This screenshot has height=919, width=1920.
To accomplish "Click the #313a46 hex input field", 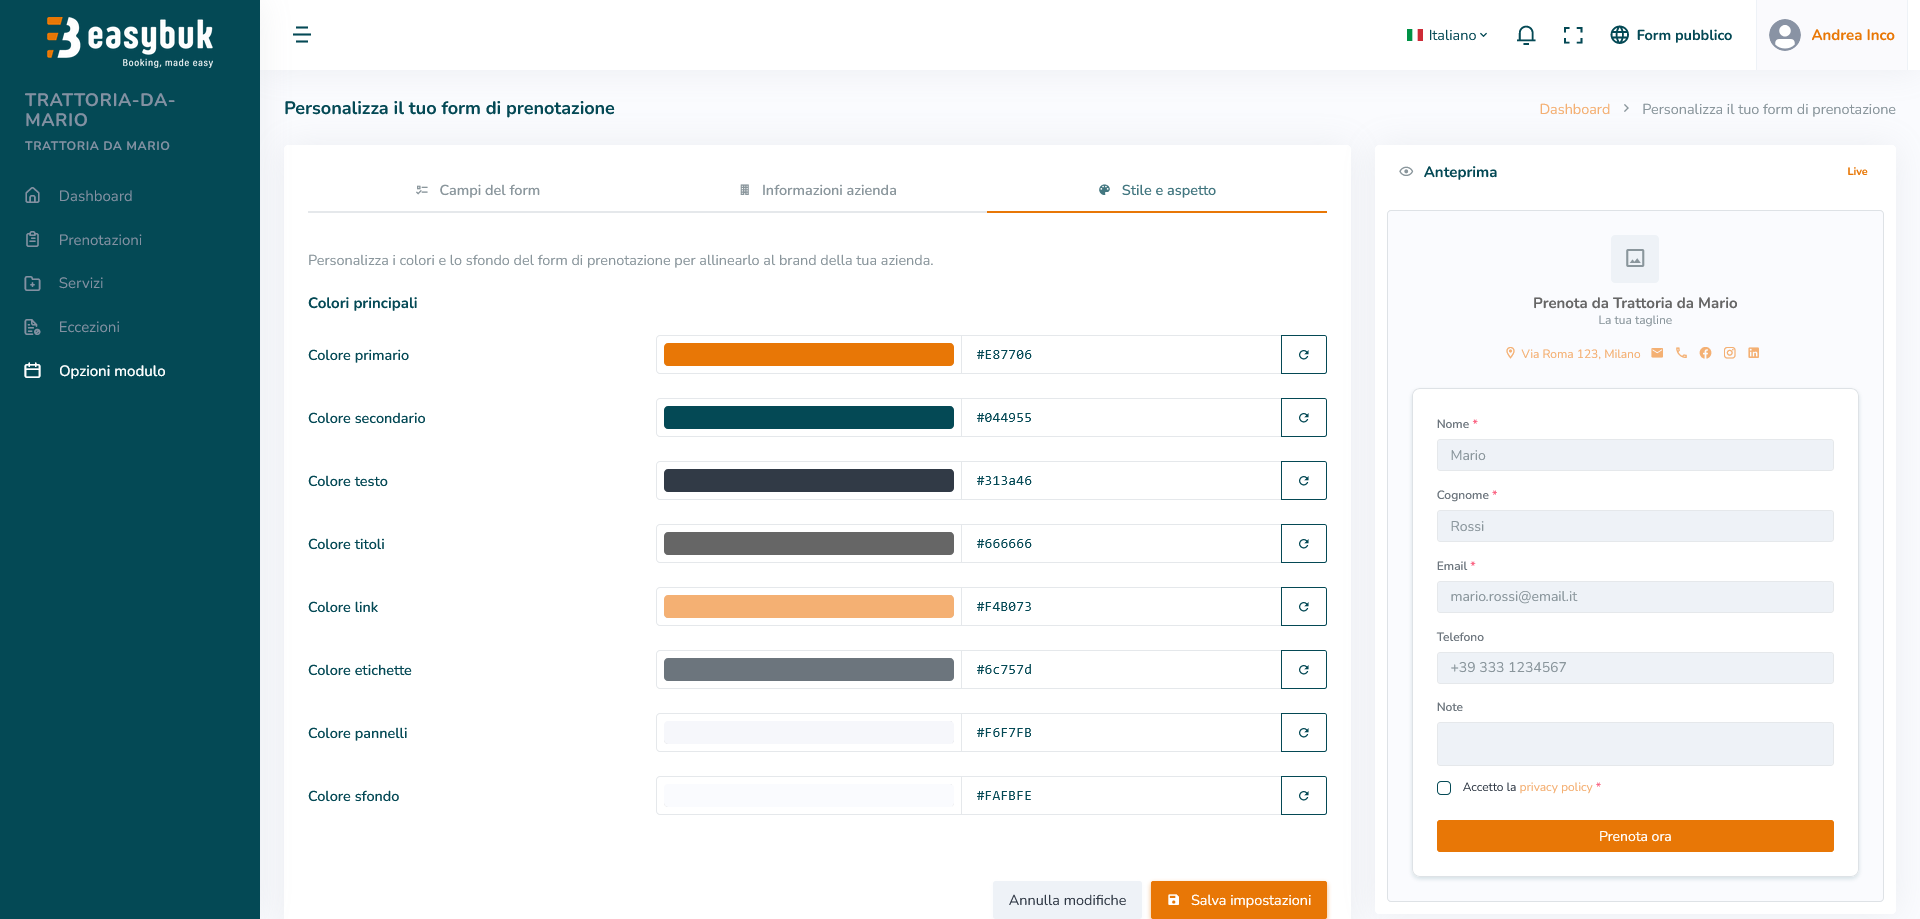I will pyautogui.click(x=1121, y=481).
